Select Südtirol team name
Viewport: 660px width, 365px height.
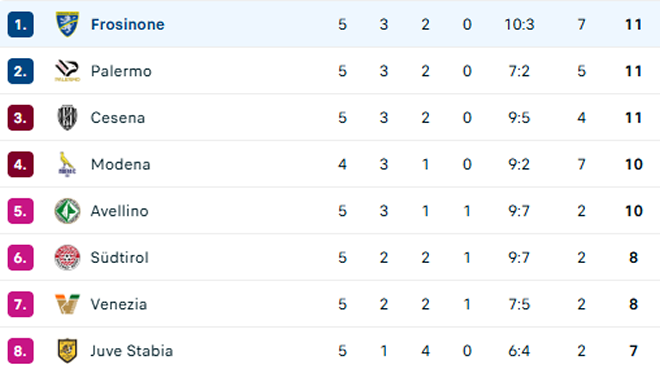120,258
